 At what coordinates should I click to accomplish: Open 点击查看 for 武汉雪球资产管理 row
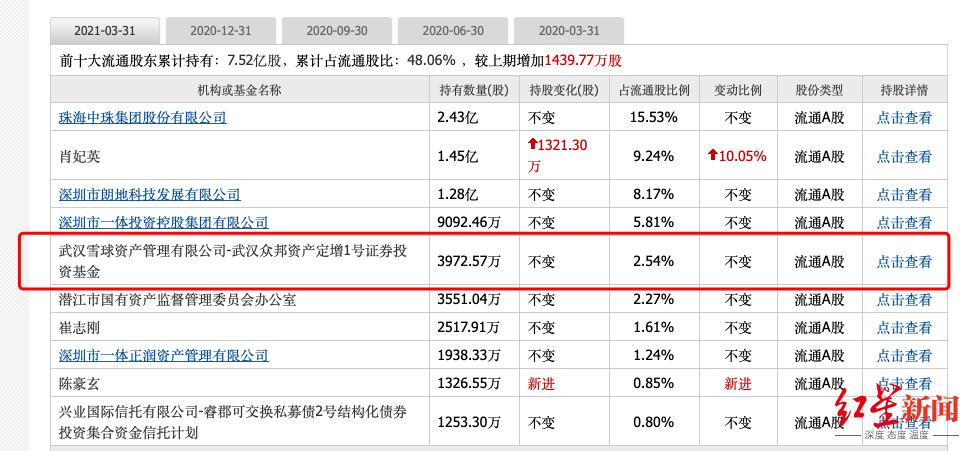click(904, 262)
